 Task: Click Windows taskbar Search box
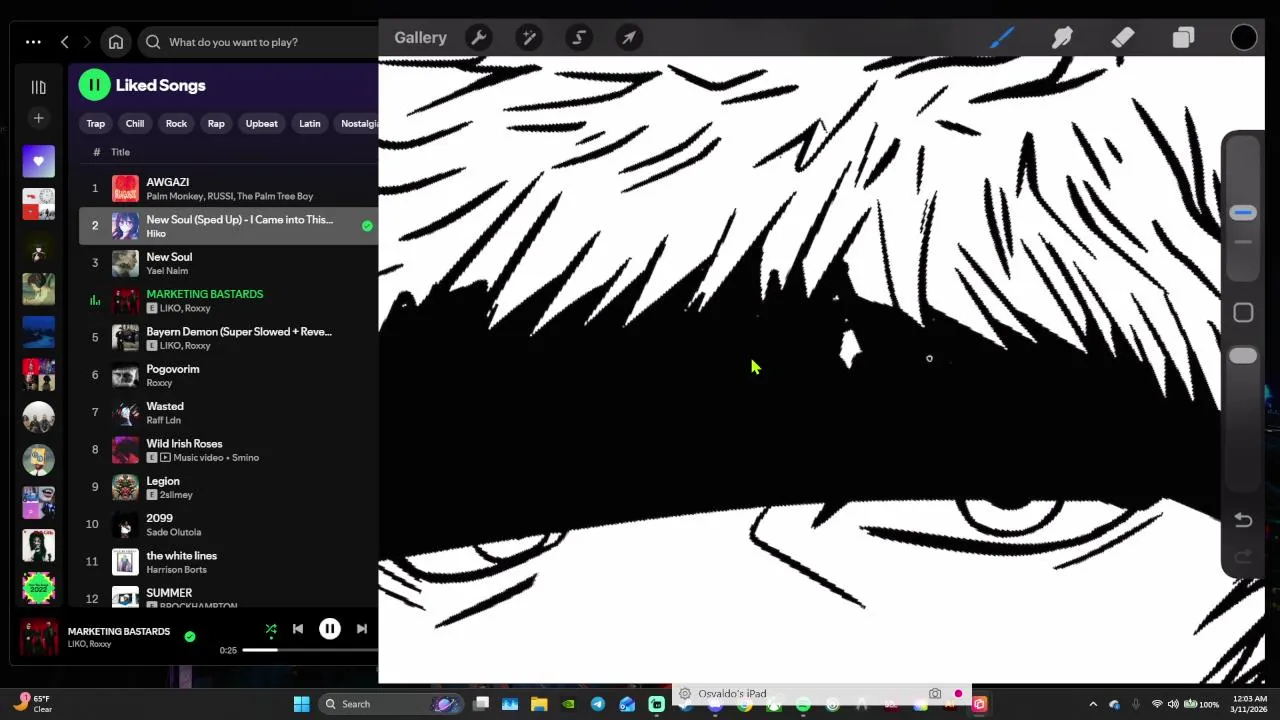(392, 704)
